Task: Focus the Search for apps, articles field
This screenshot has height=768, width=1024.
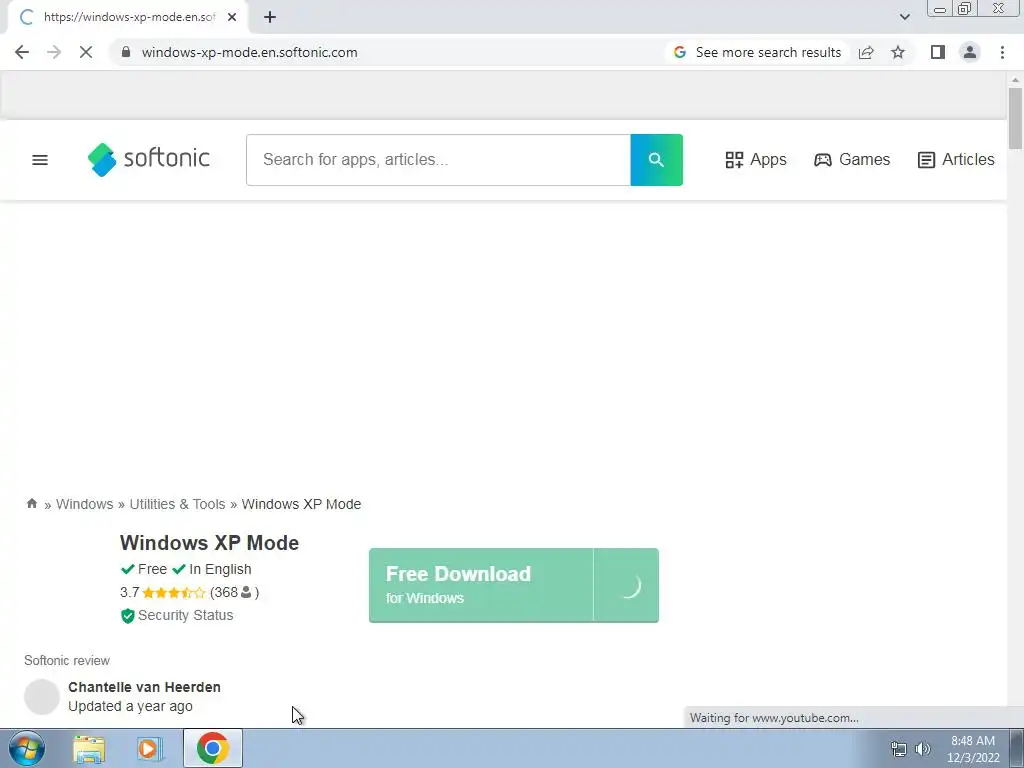Action: click(x=438, y=160)
